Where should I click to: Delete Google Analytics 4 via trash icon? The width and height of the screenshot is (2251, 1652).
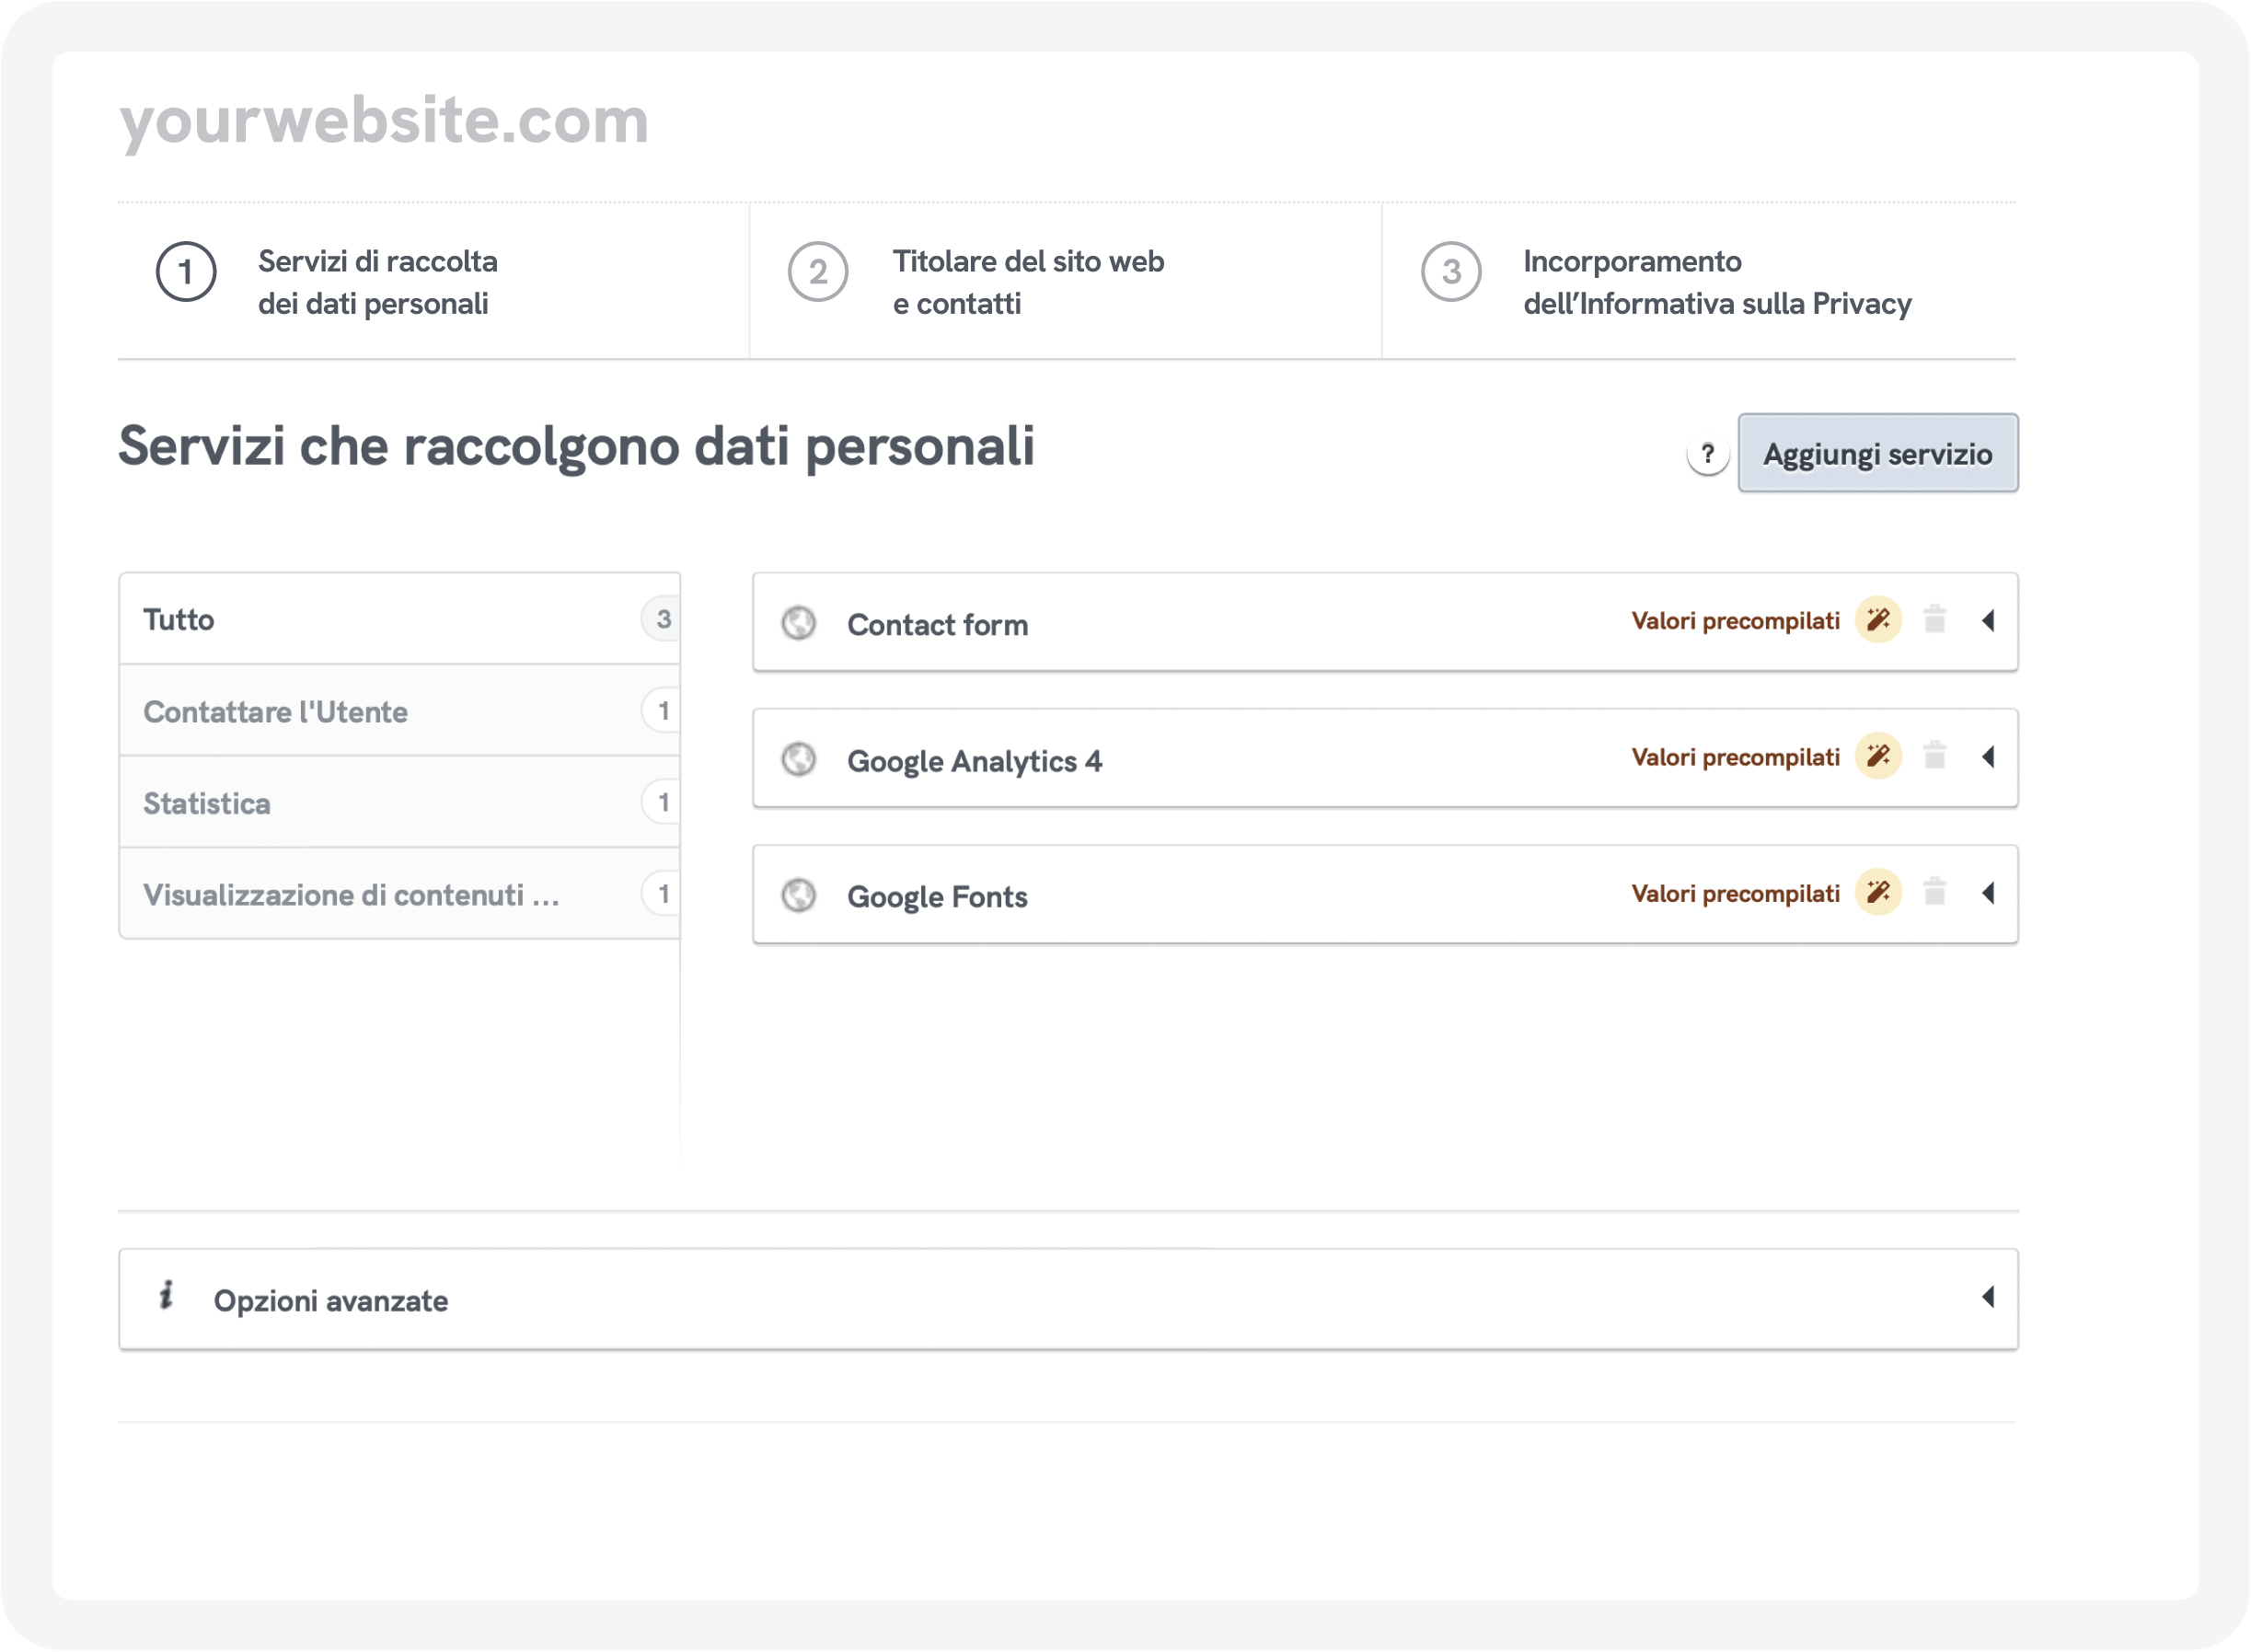point(1935,756)
